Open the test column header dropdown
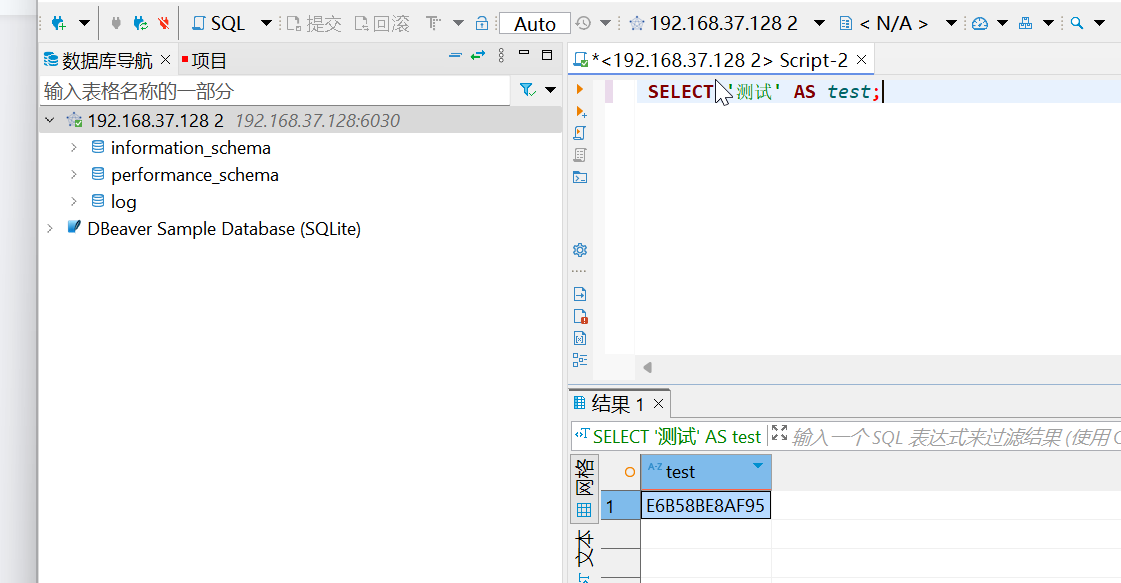 point(757,467)
